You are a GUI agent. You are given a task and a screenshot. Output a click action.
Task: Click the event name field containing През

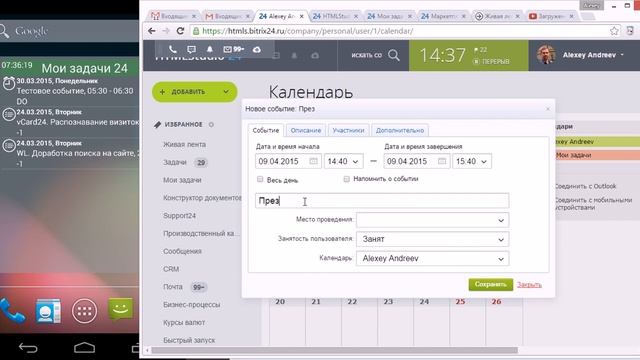click(x=382, y=201)
